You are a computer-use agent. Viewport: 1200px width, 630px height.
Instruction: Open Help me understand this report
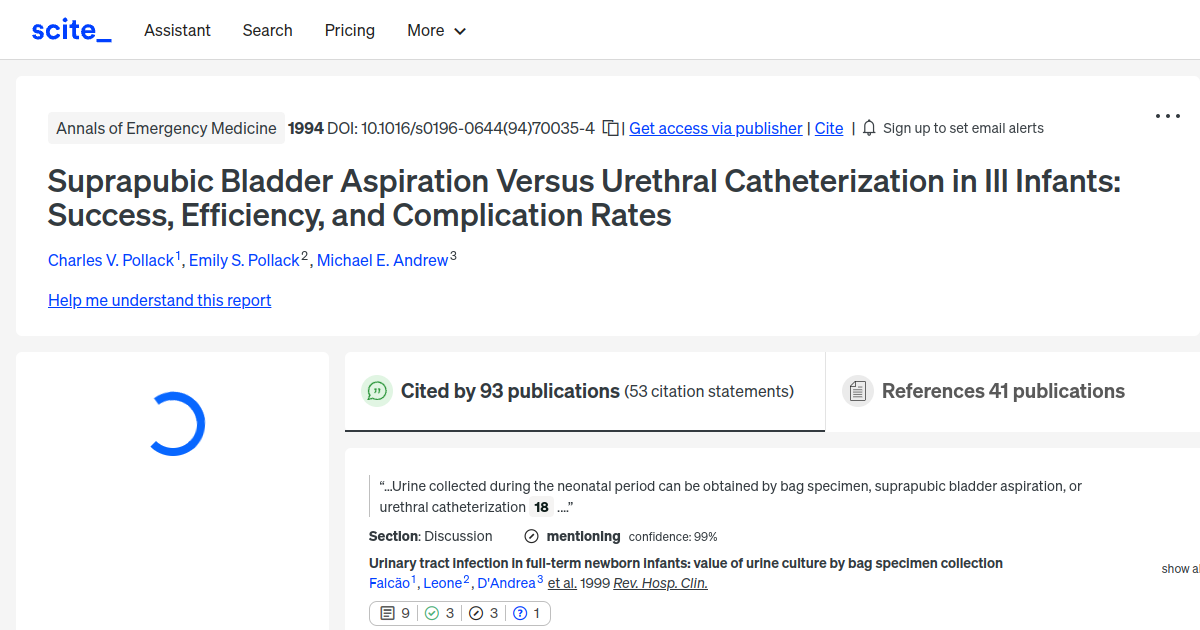[x=159, y=300]
